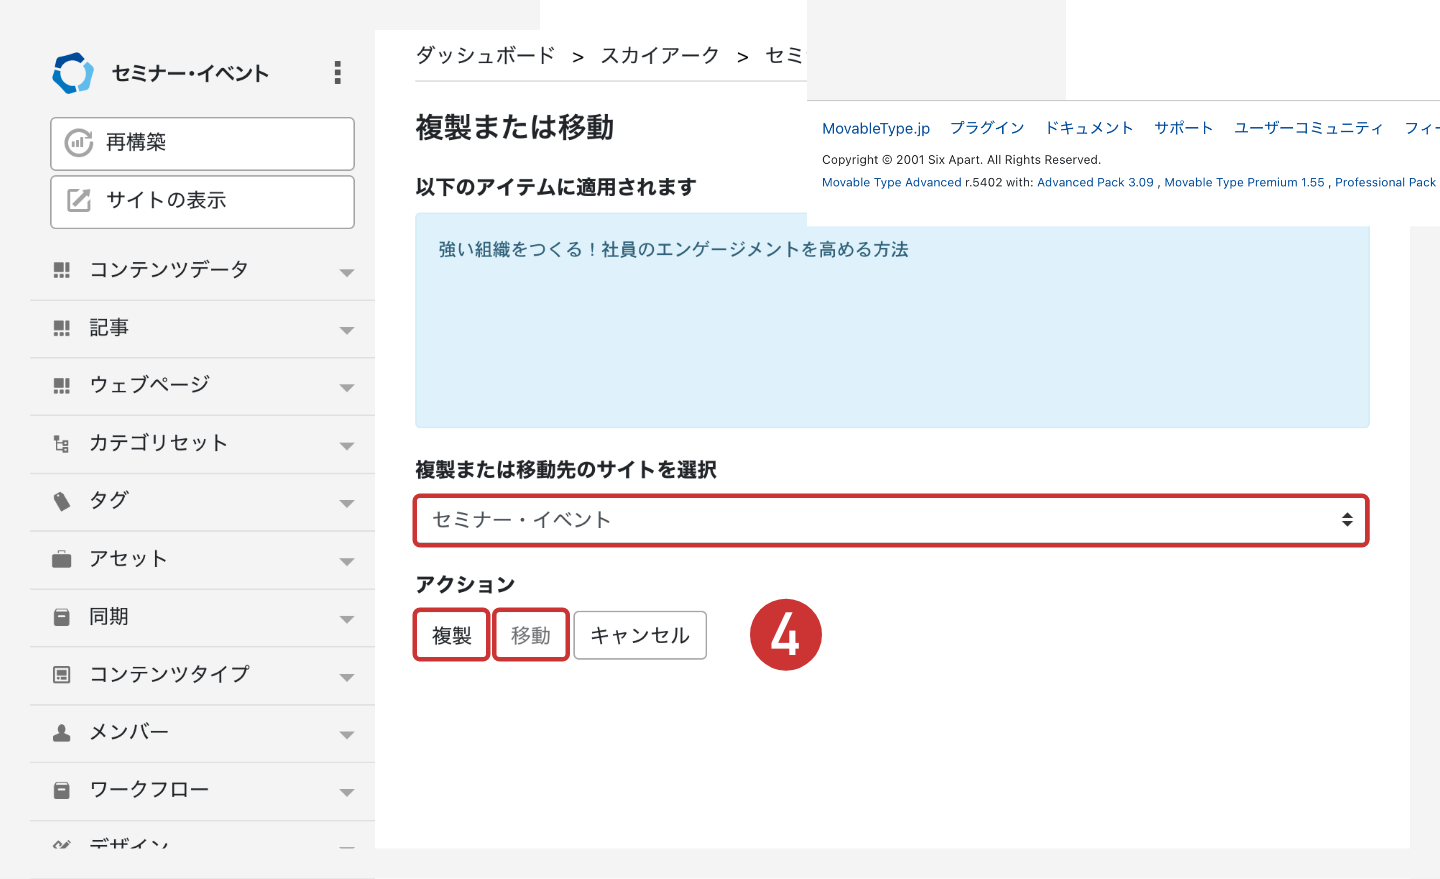Click the コンテンツタイプ sidebar icon
The height and width of the screenshot is (879, 1440).
click(x=62, y=675)
